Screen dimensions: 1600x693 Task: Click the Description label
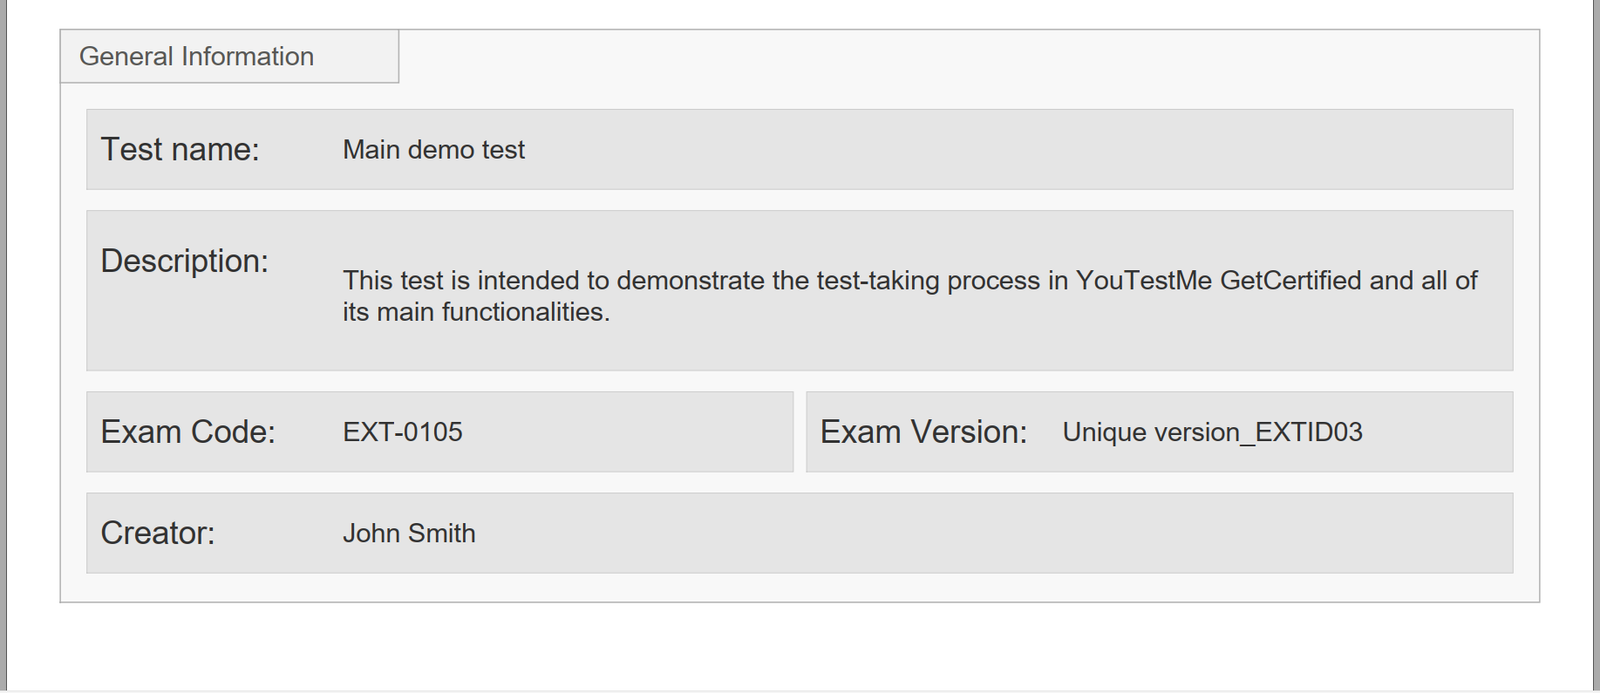[184, 261]
